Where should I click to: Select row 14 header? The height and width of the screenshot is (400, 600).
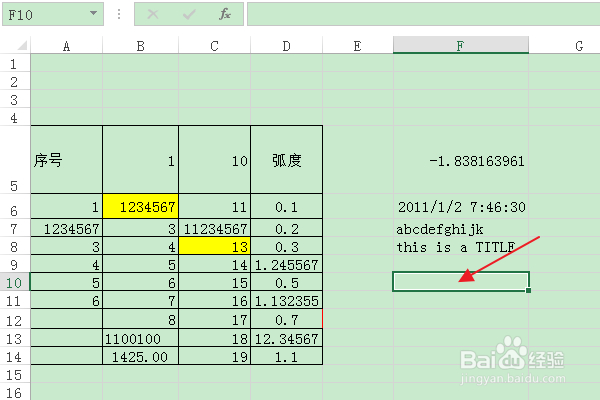[15, 356]
